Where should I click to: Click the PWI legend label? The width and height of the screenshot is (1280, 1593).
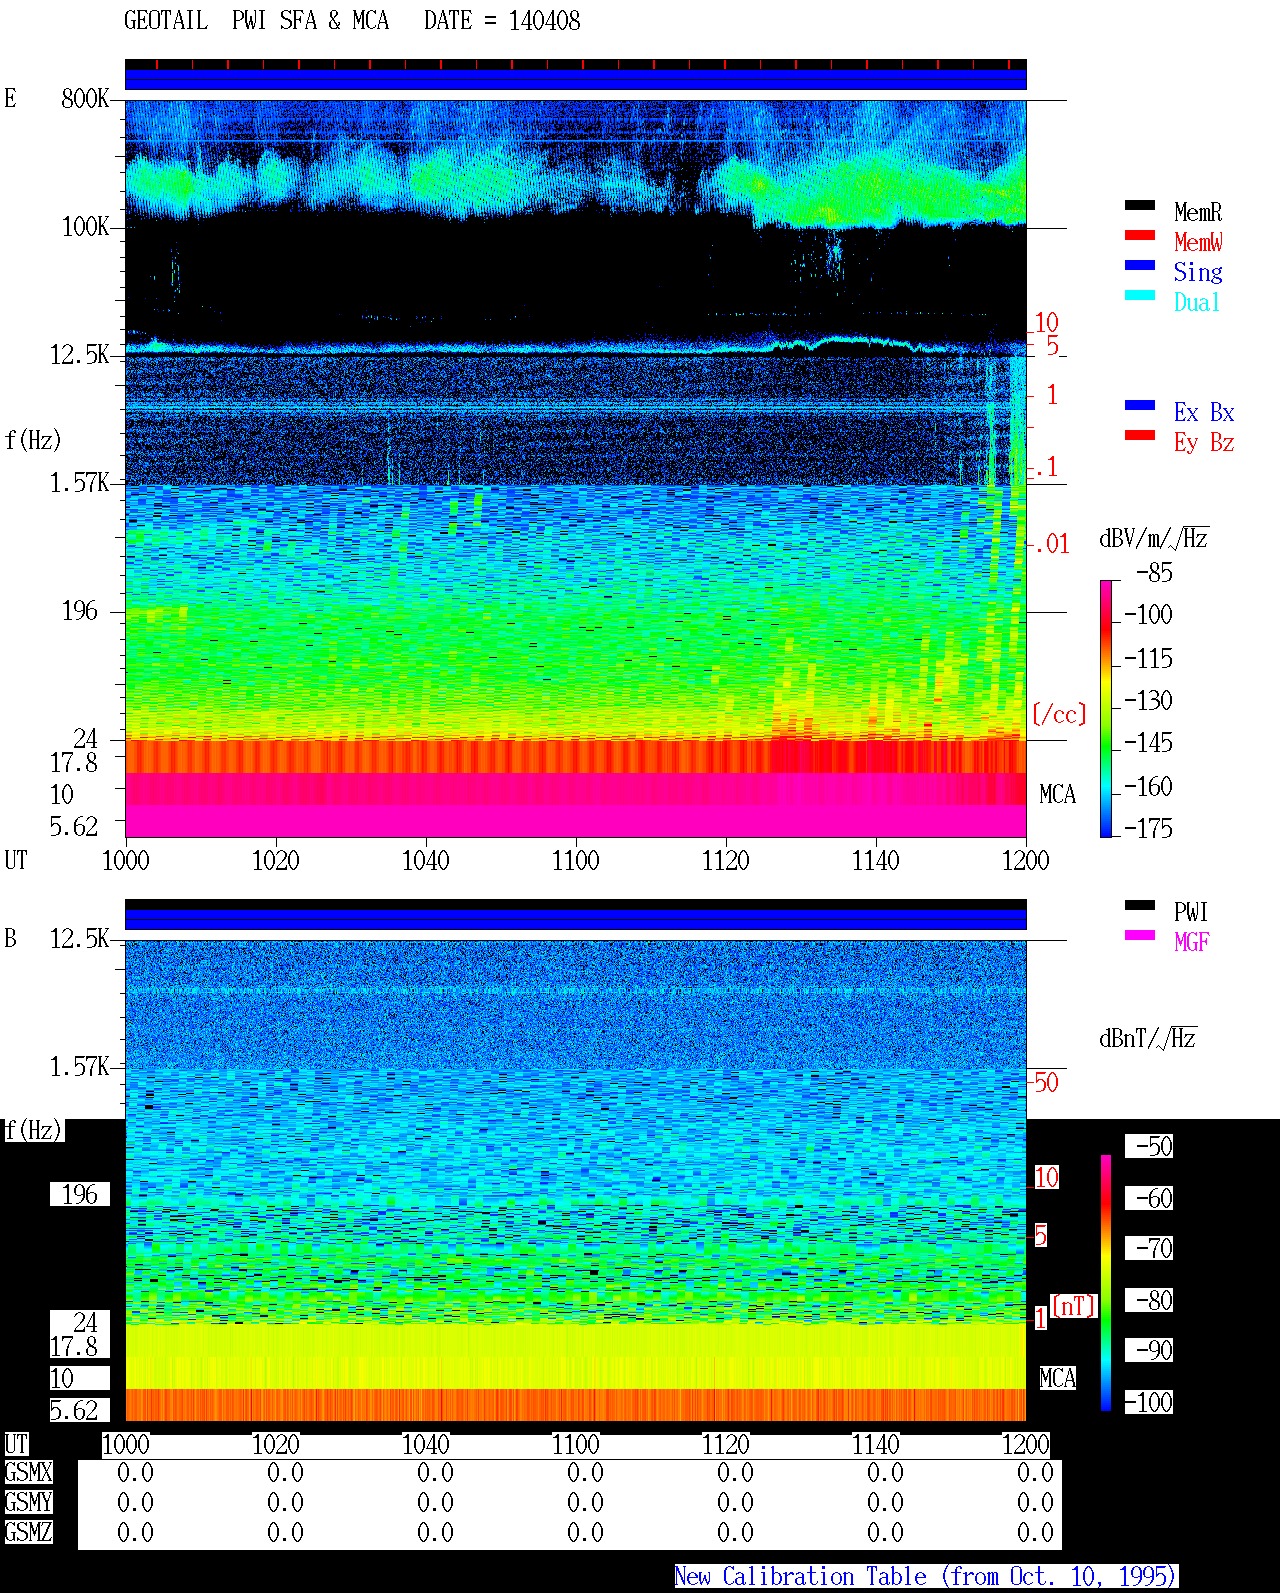(x=1191, y=912)
